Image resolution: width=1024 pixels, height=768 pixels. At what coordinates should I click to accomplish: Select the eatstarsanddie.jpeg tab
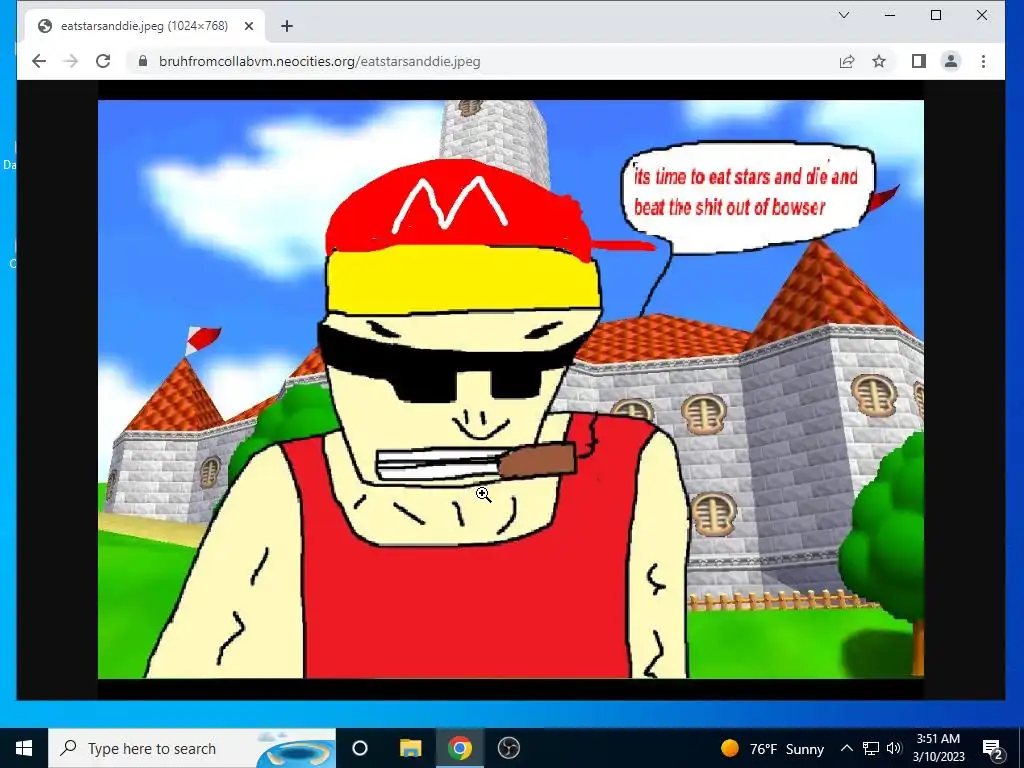[x=146, y=26]
